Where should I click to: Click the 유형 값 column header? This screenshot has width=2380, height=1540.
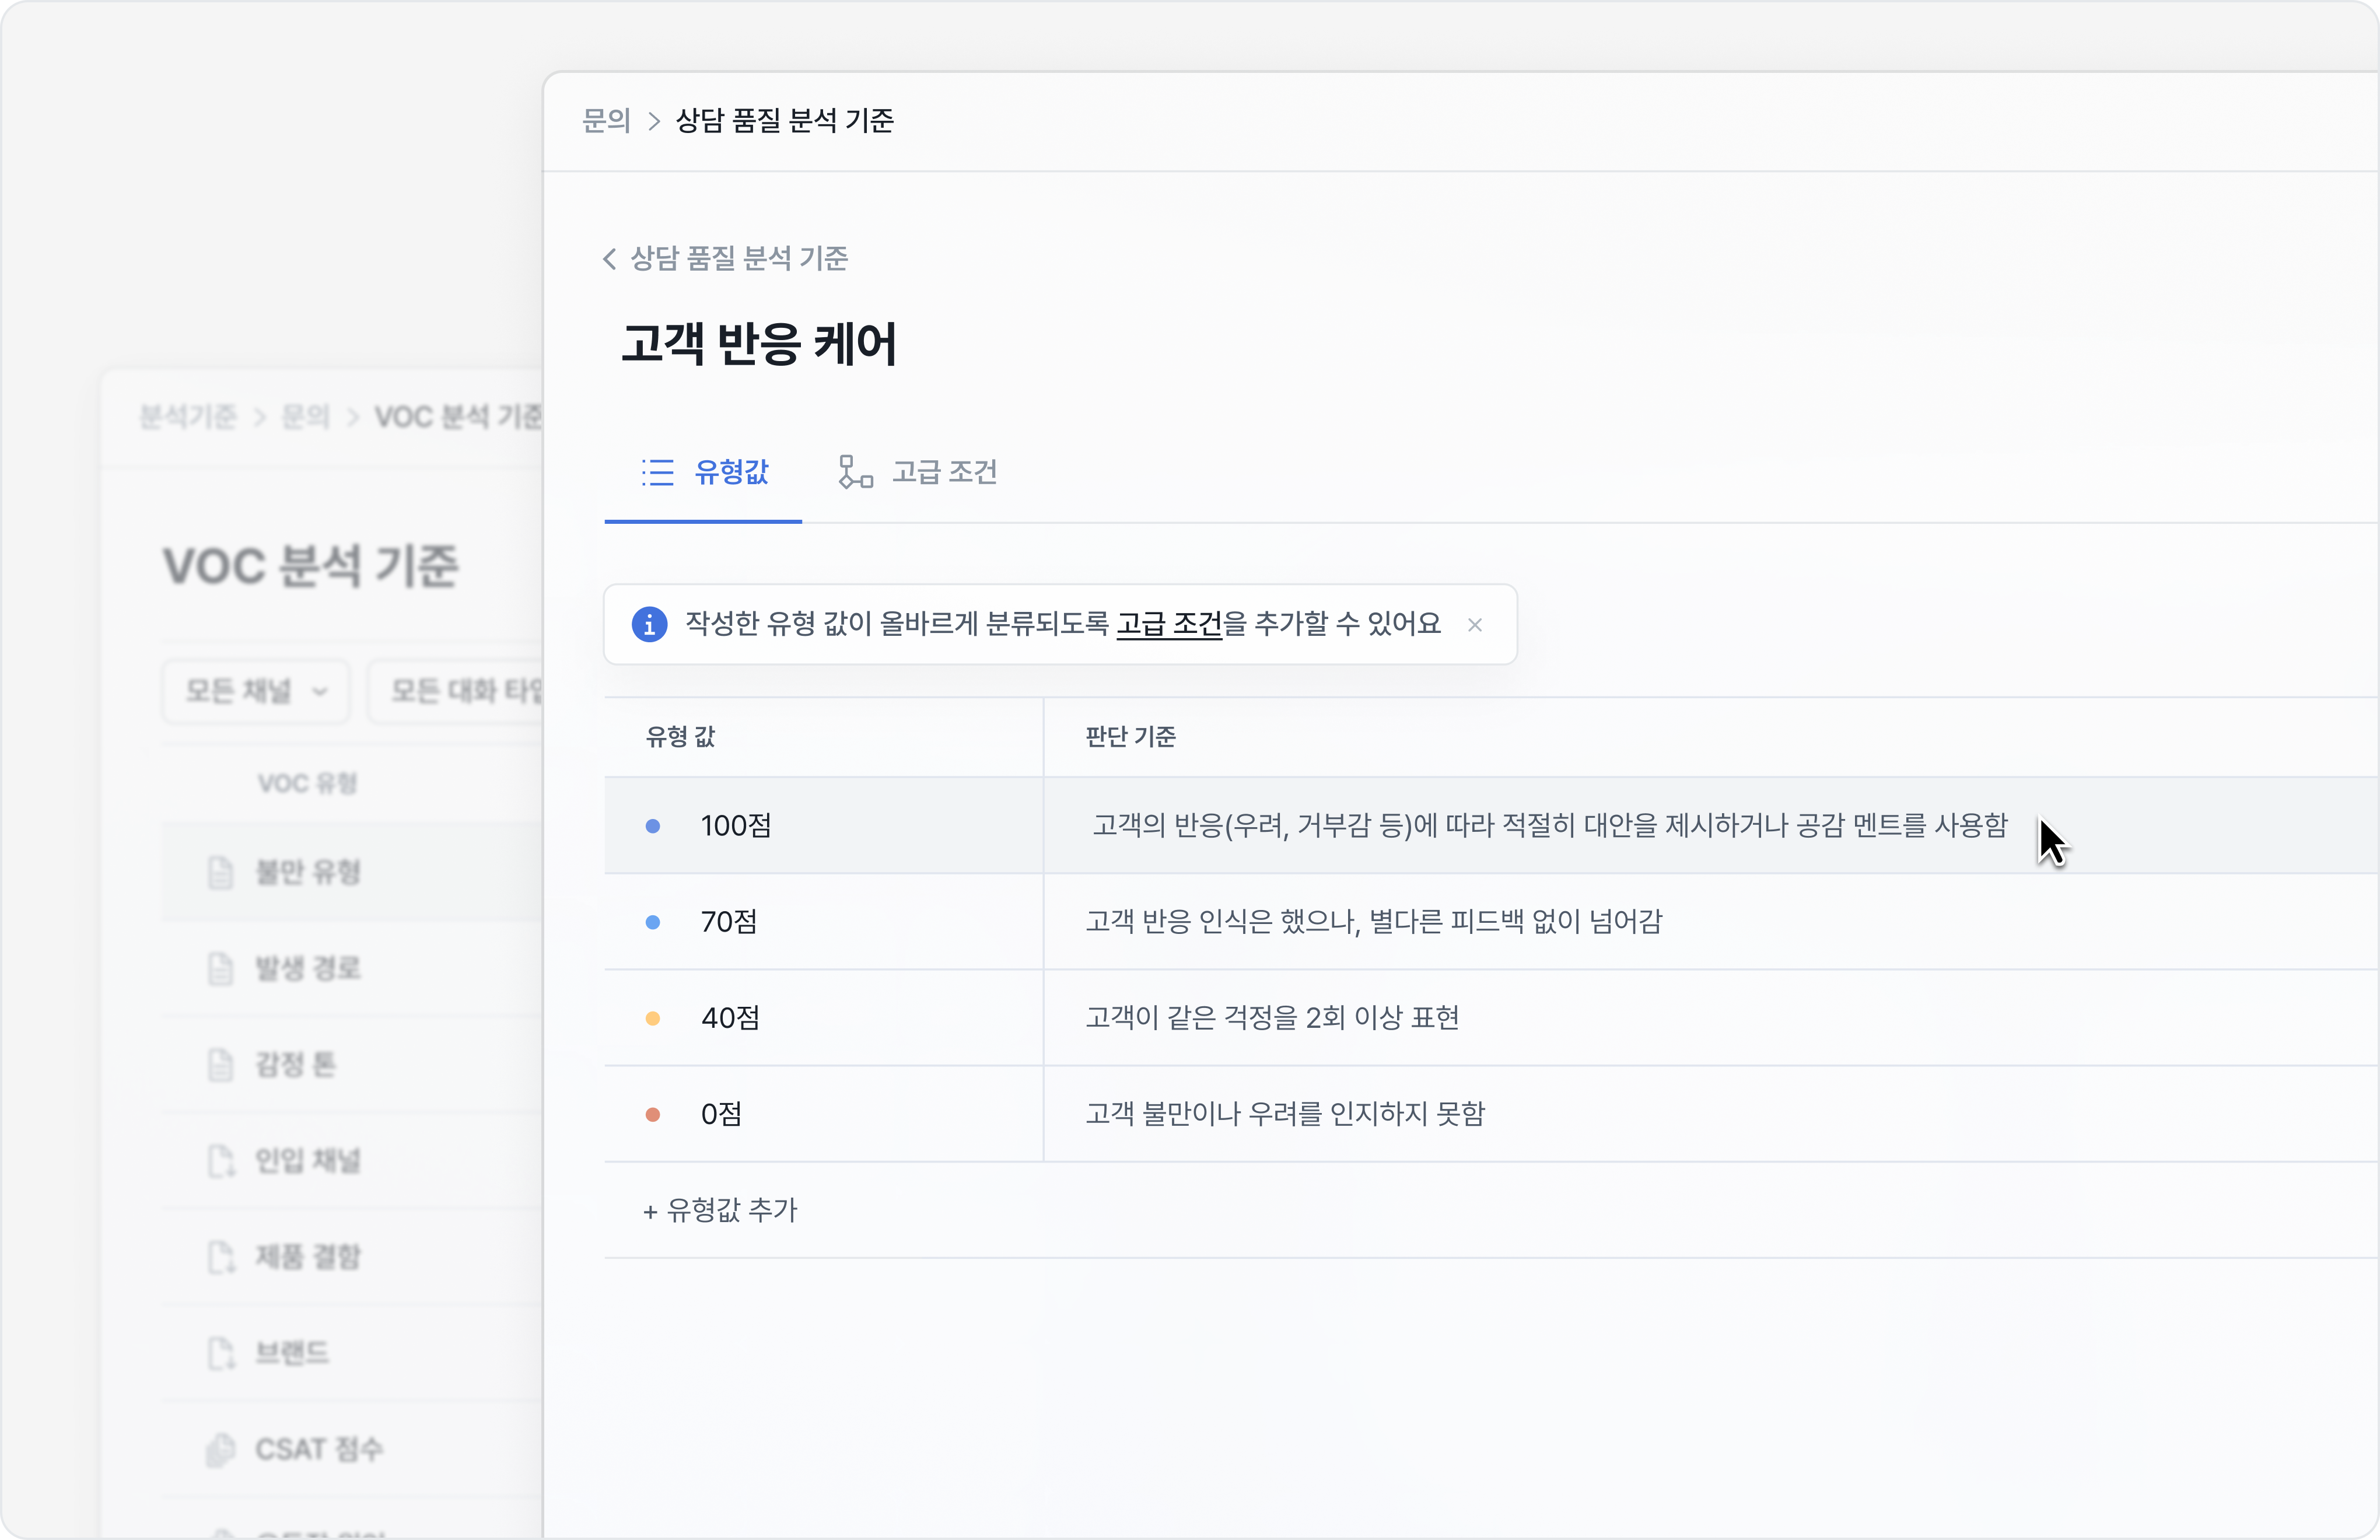pos(680,737)
